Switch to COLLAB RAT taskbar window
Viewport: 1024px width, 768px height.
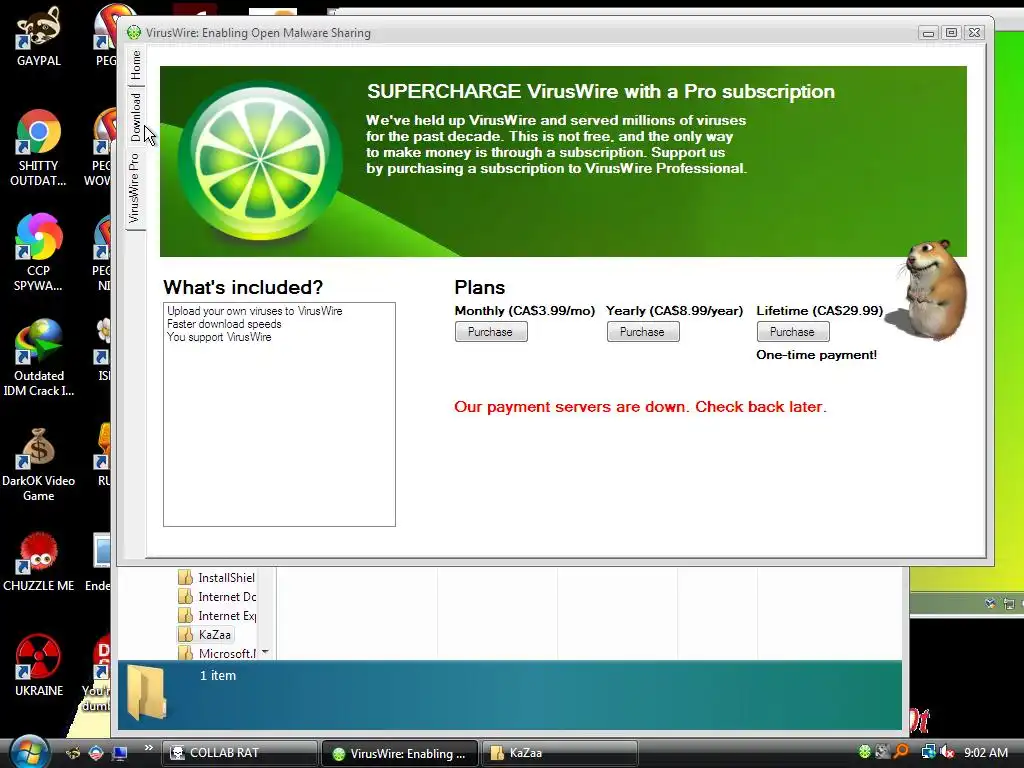tap(240, 753)
